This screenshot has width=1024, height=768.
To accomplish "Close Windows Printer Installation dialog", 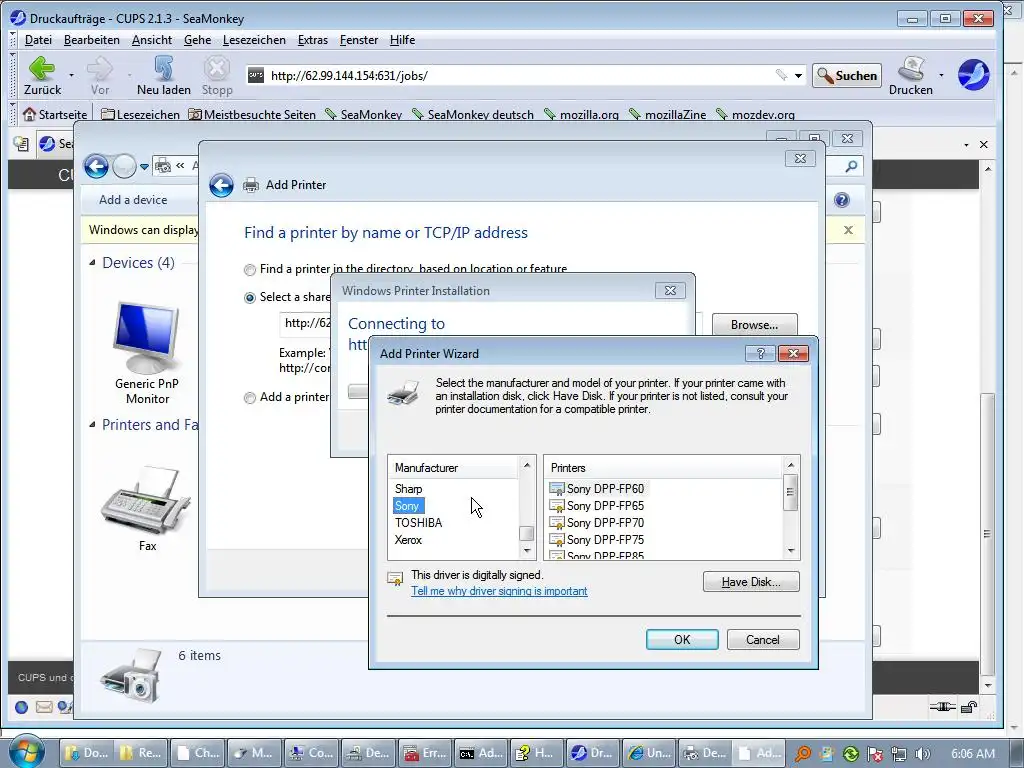I will tap(670, 291).
